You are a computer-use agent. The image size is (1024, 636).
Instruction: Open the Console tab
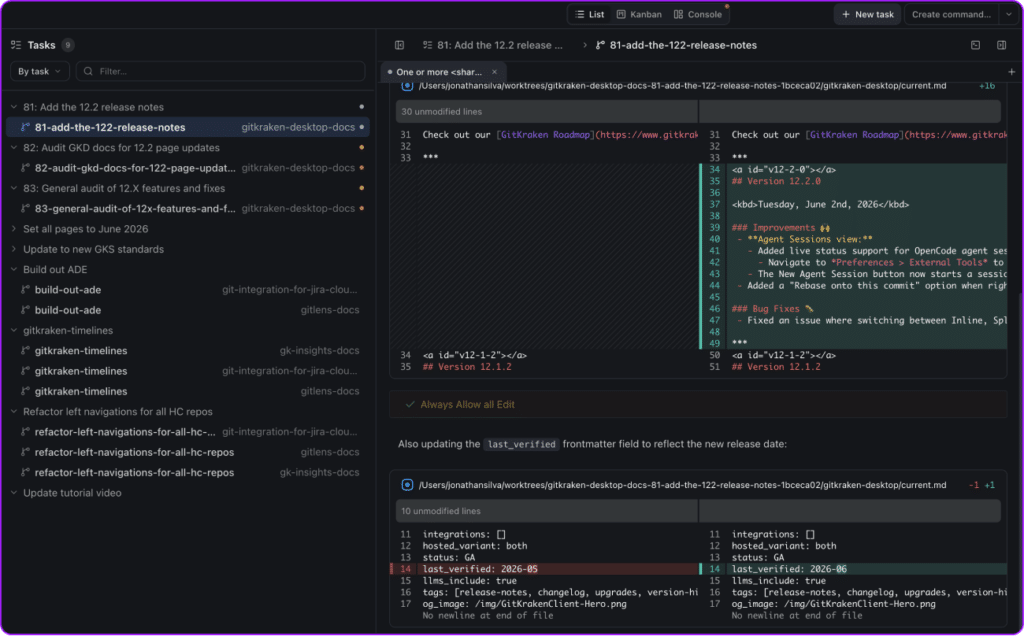[x=698, y=14]
